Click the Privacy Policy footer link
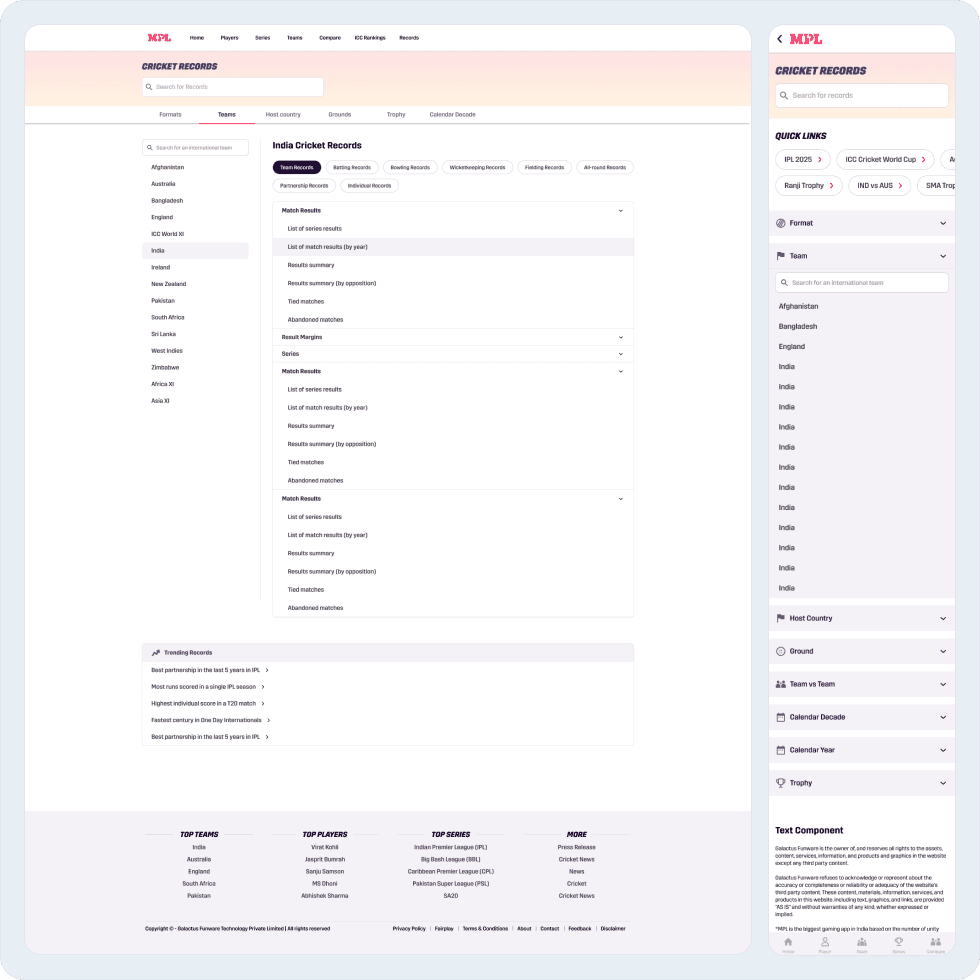 click(x=409, y=929)
